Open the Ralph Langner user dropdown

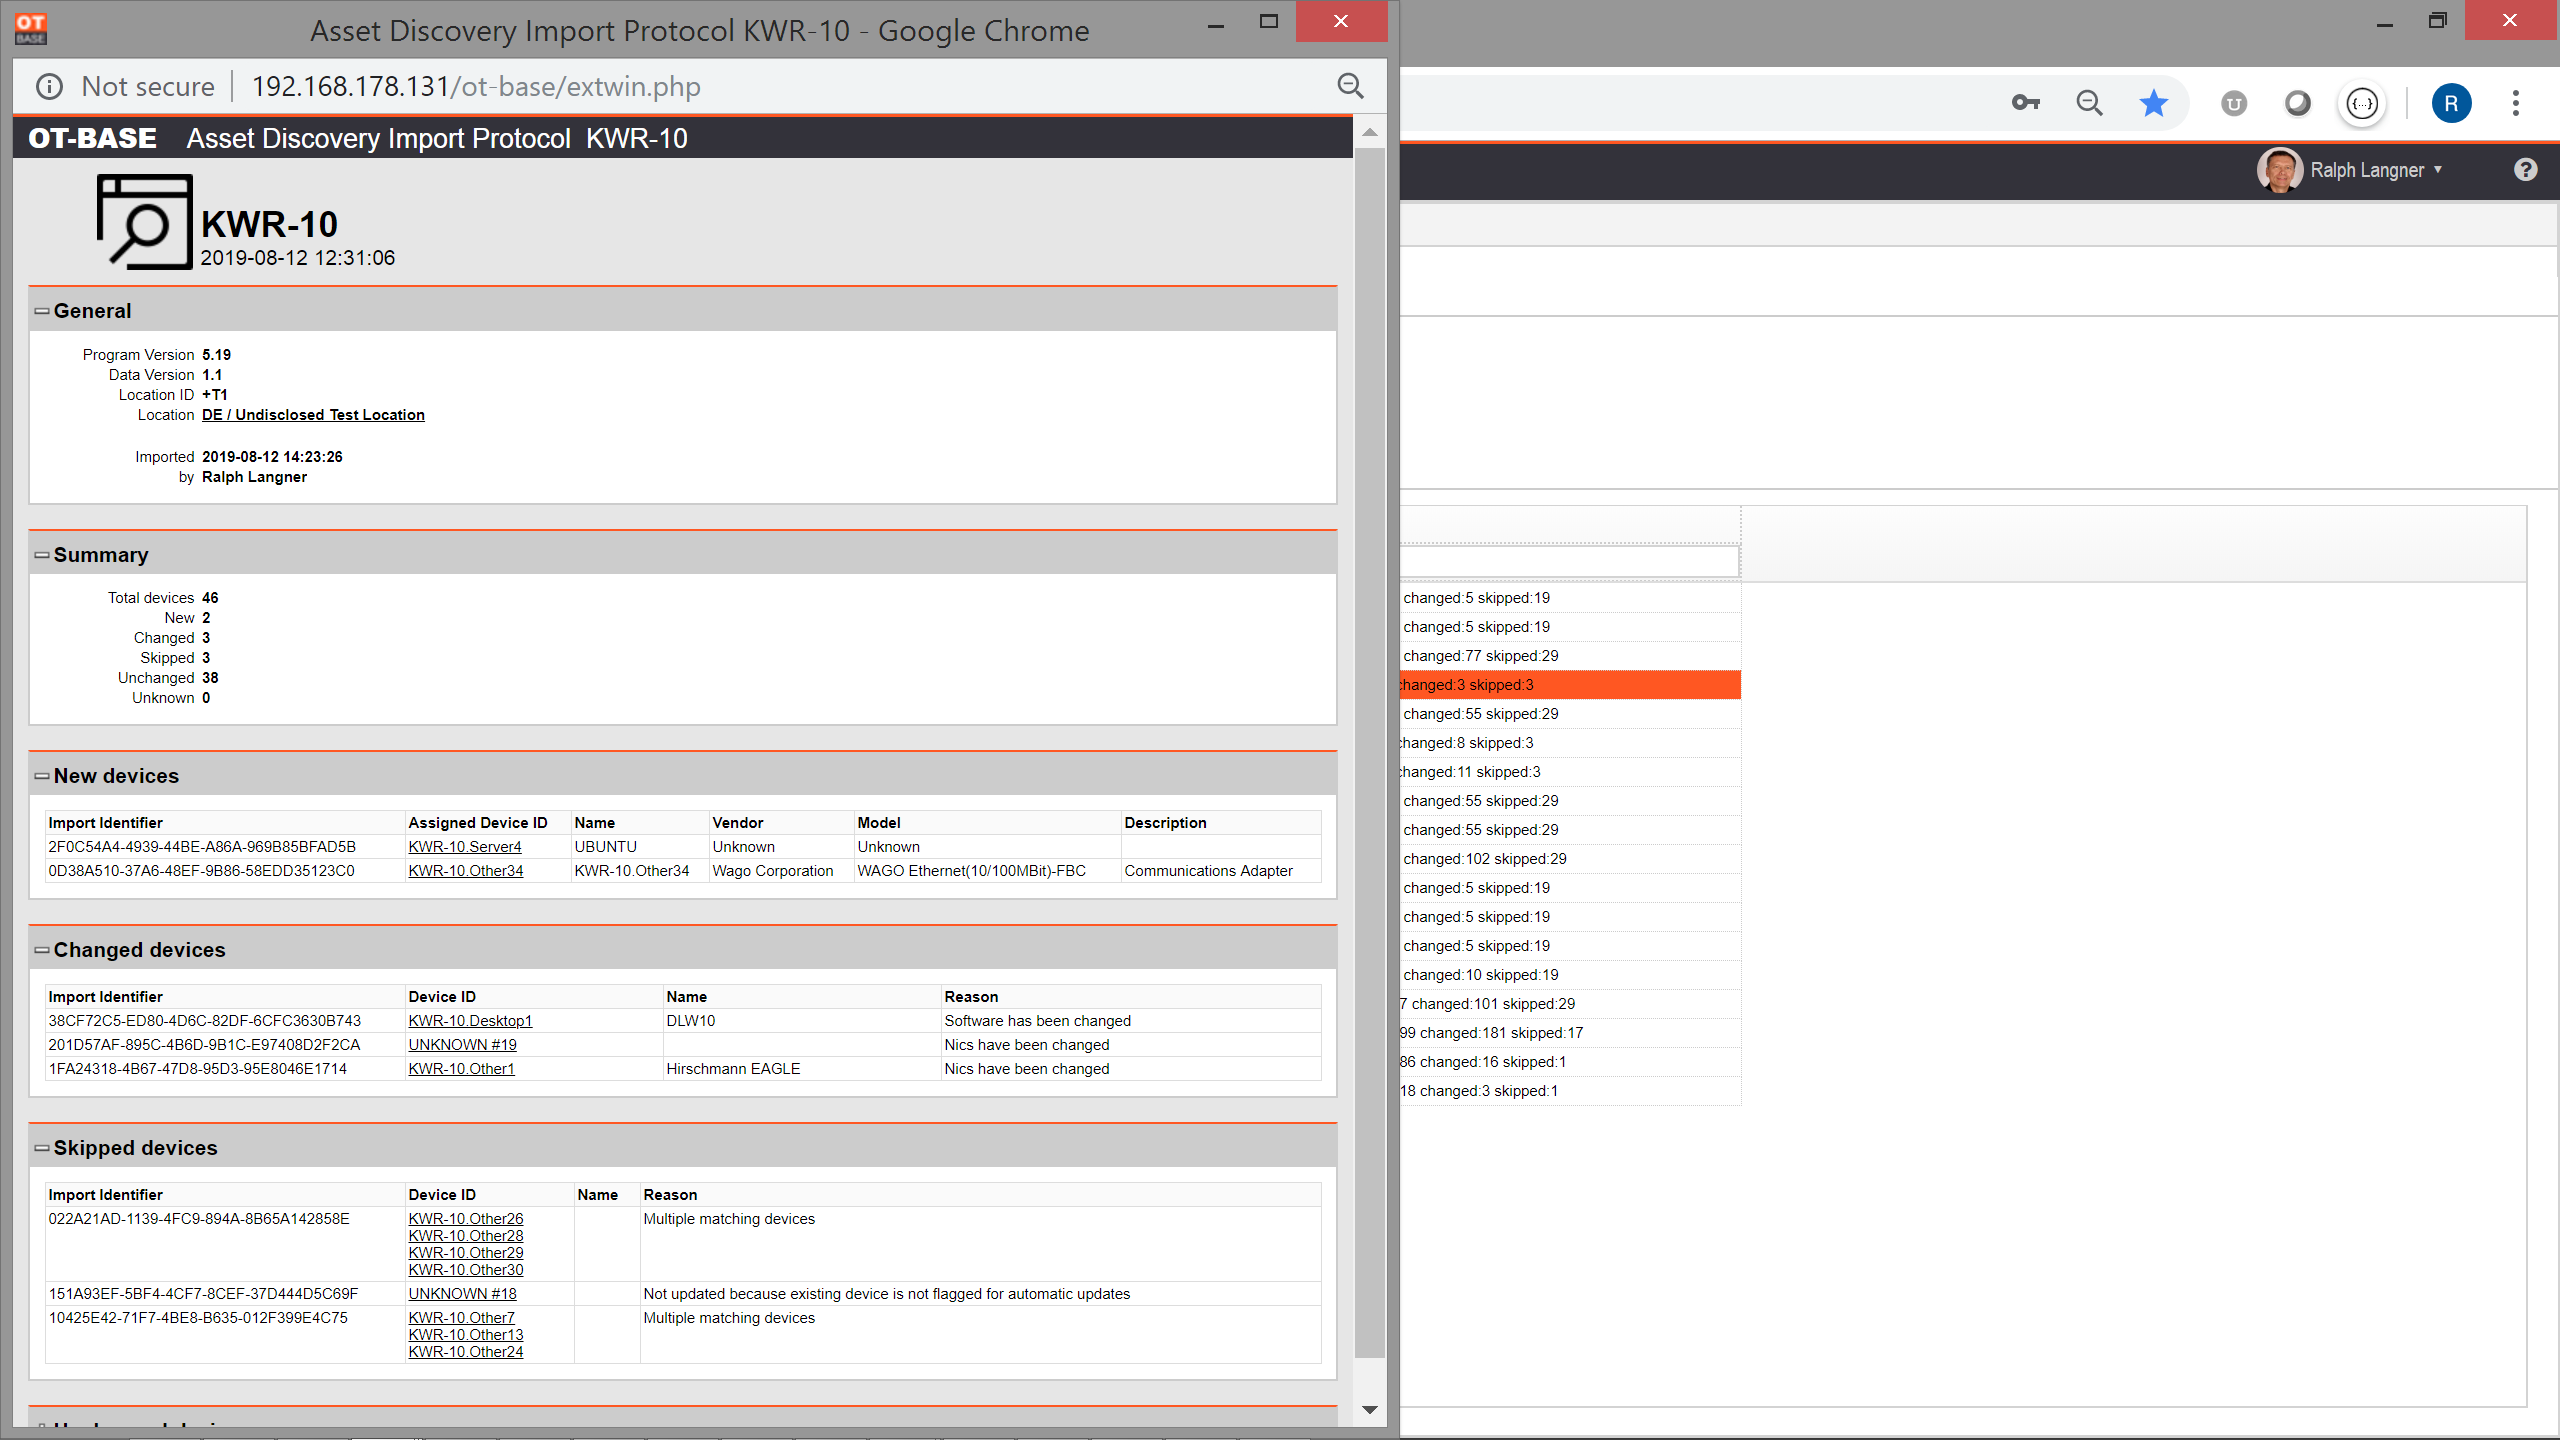tap(2376, 170)
